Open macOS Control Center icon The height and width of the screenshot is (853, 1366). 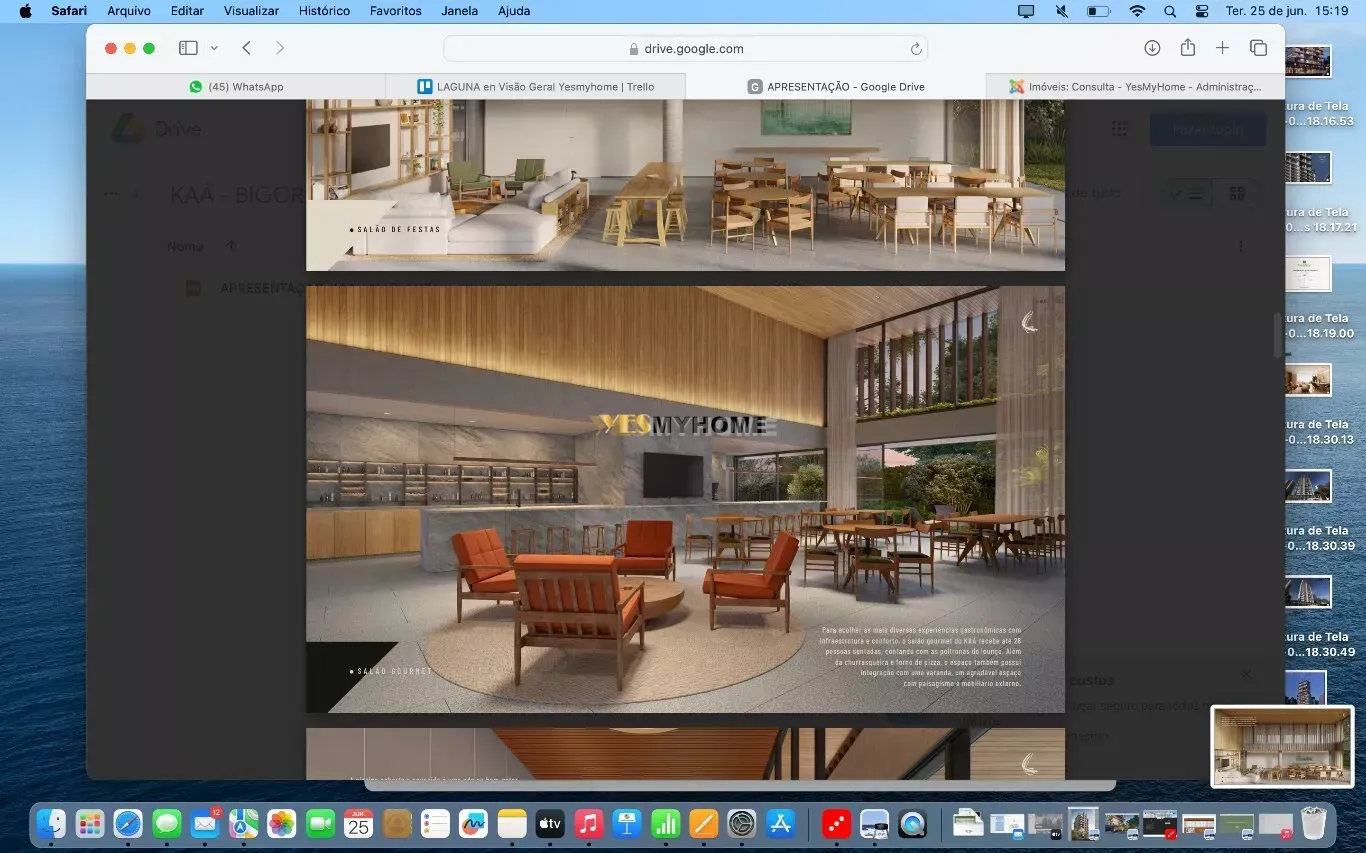click(1202, 11)
